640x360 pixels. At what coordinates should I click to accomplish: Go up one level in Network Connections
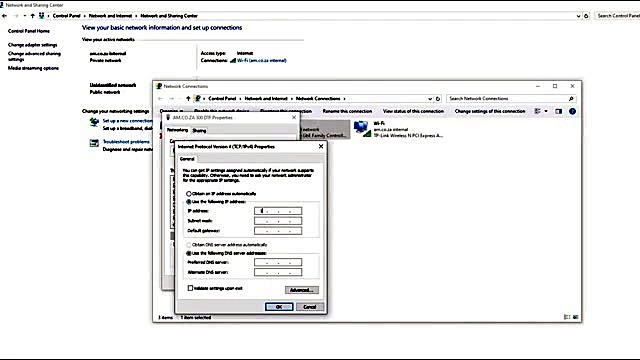188,98
